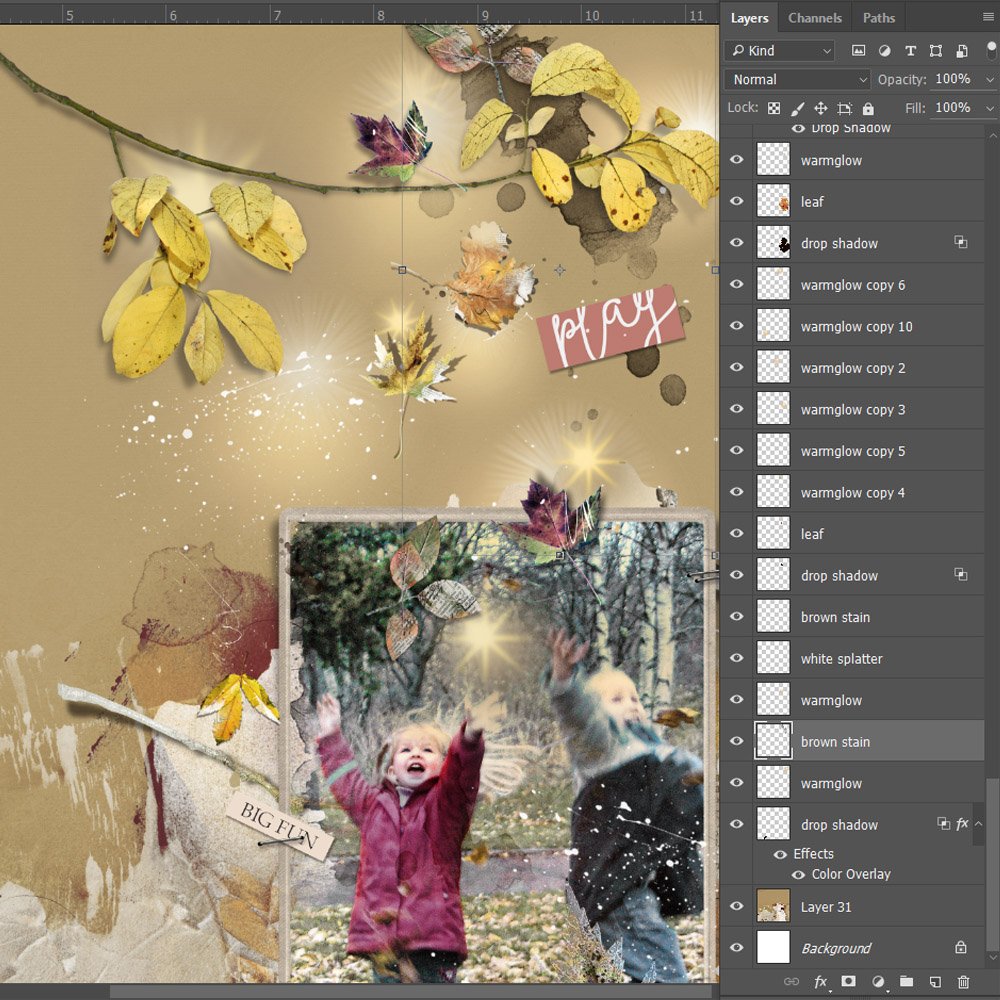Screen dimensions: 1000x1000
Task: Click the lock transparent pixels icon
Action: coord(773,108)
